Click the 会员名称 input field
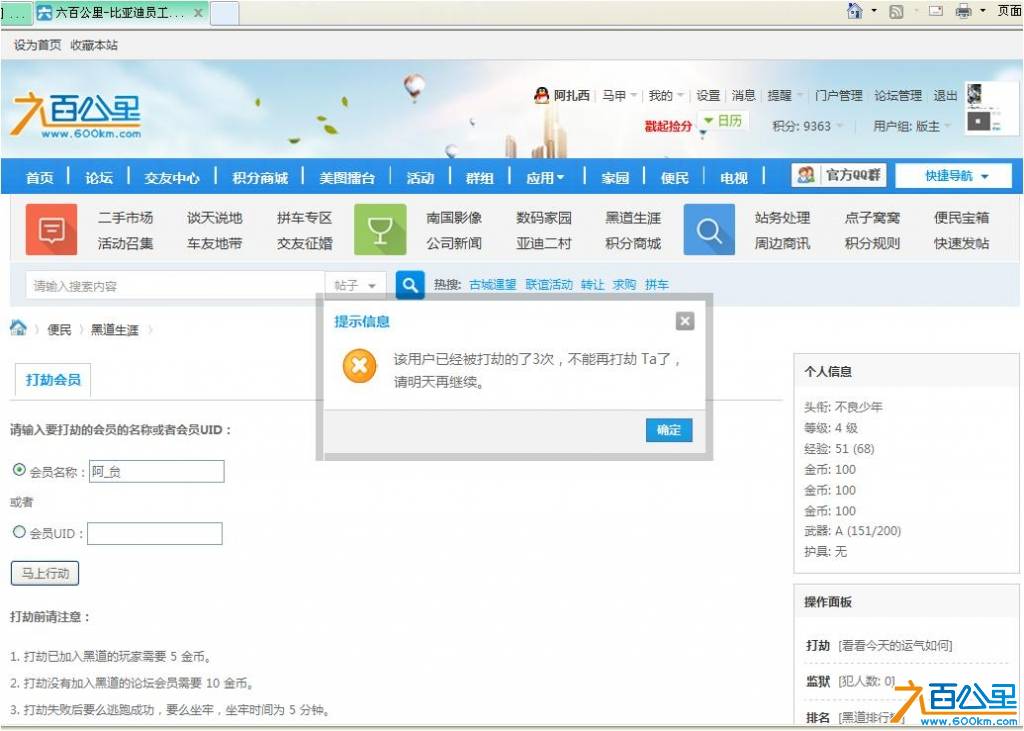Viewport: 1024px width, 731px height. click(157, 472)
